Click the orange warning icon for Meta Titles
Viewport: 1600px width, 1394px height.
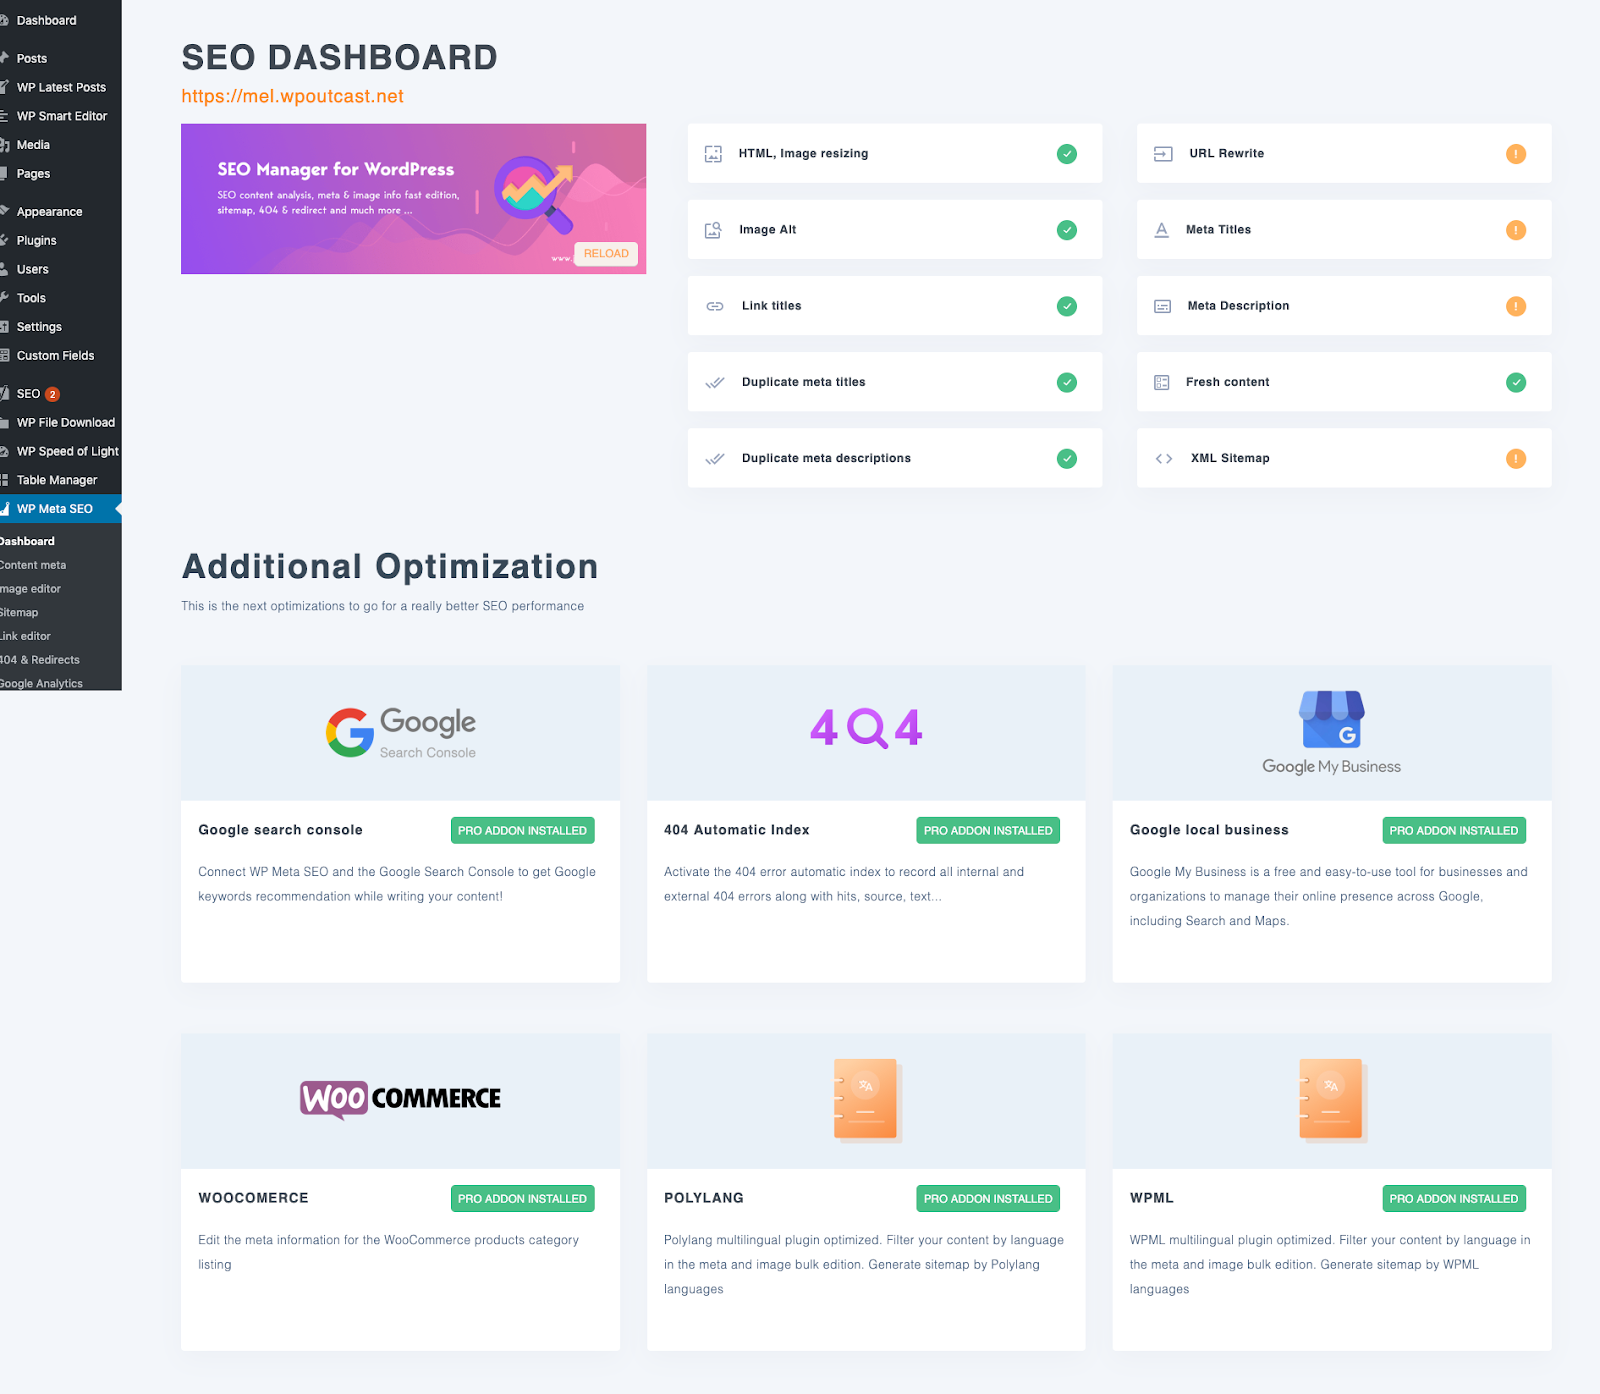(x=1516, y=230)
